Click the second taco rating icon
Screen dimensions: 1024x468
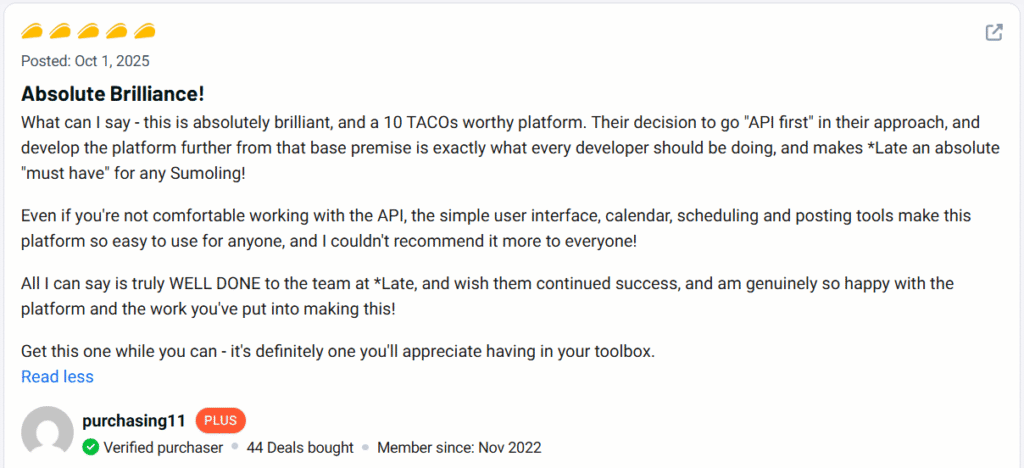[x=60, y=32]
